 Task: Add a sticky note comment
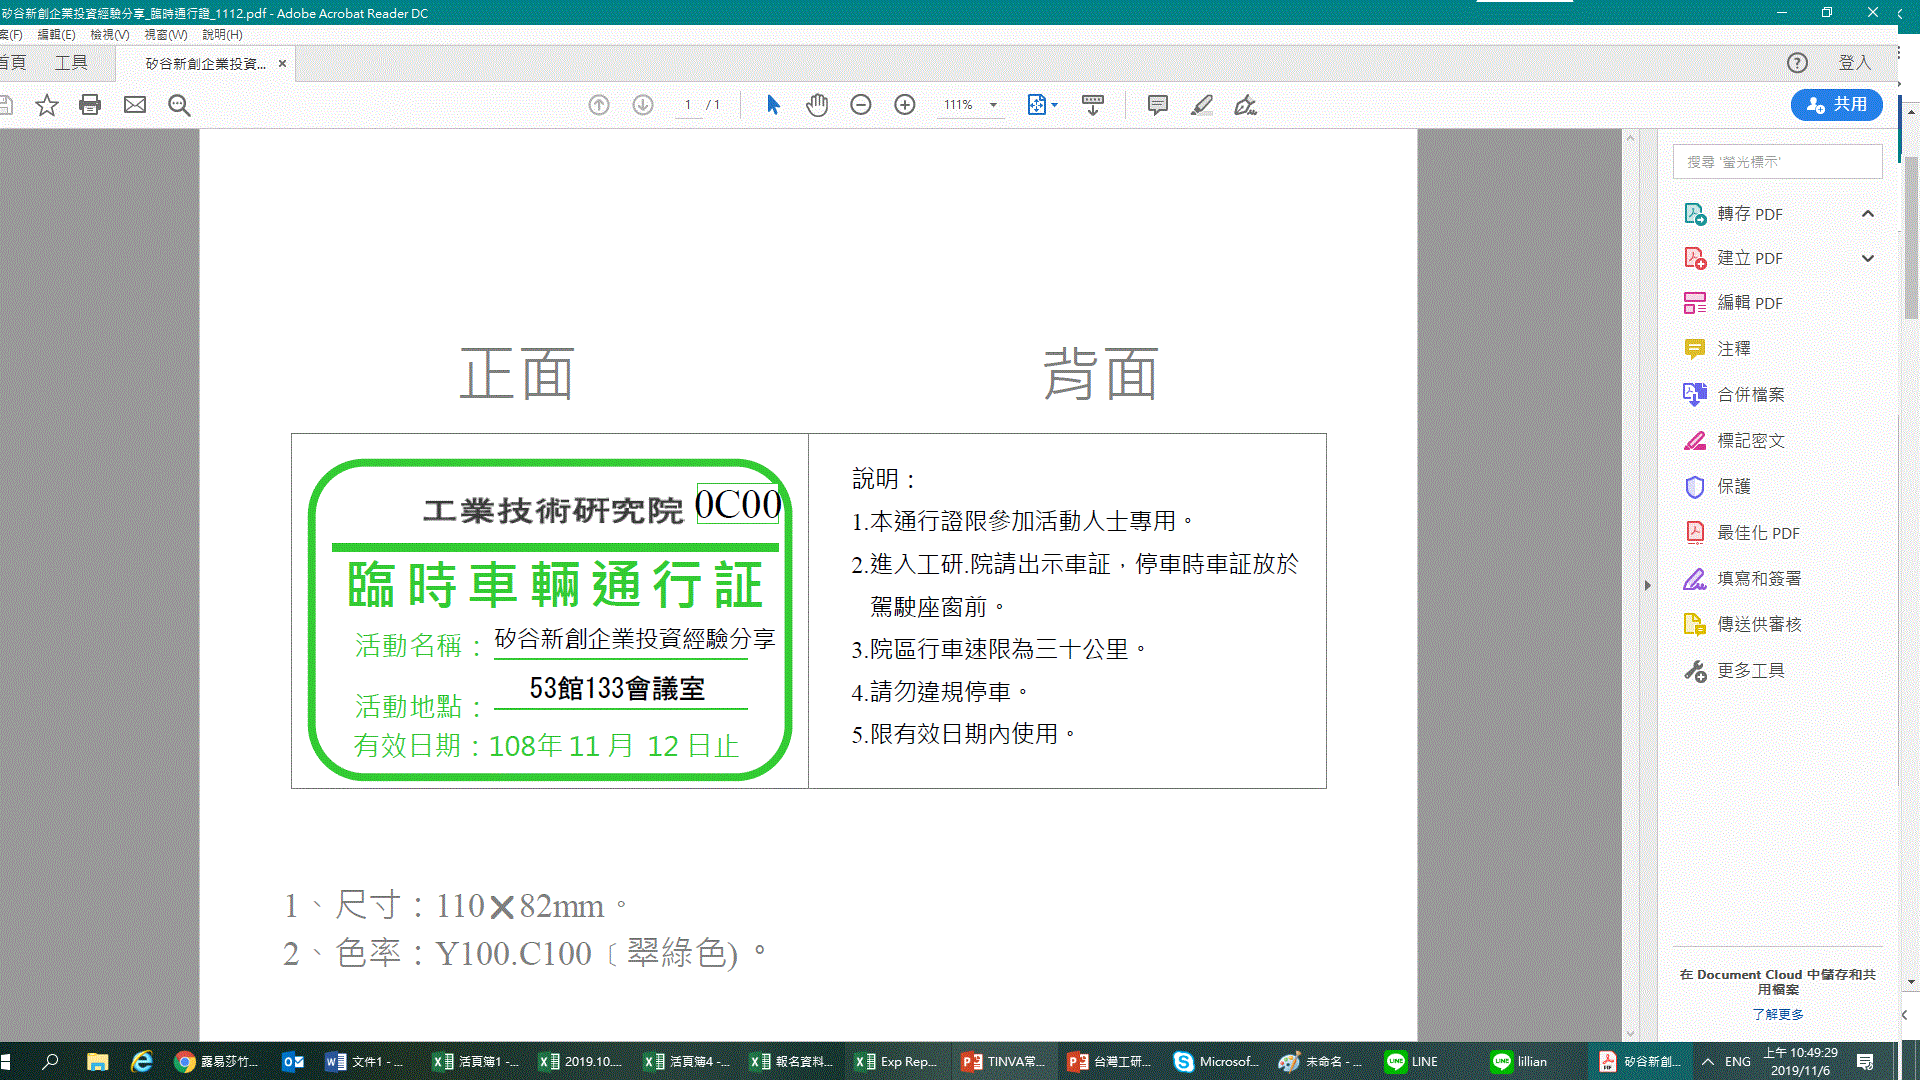click(x=1158, y=105)
